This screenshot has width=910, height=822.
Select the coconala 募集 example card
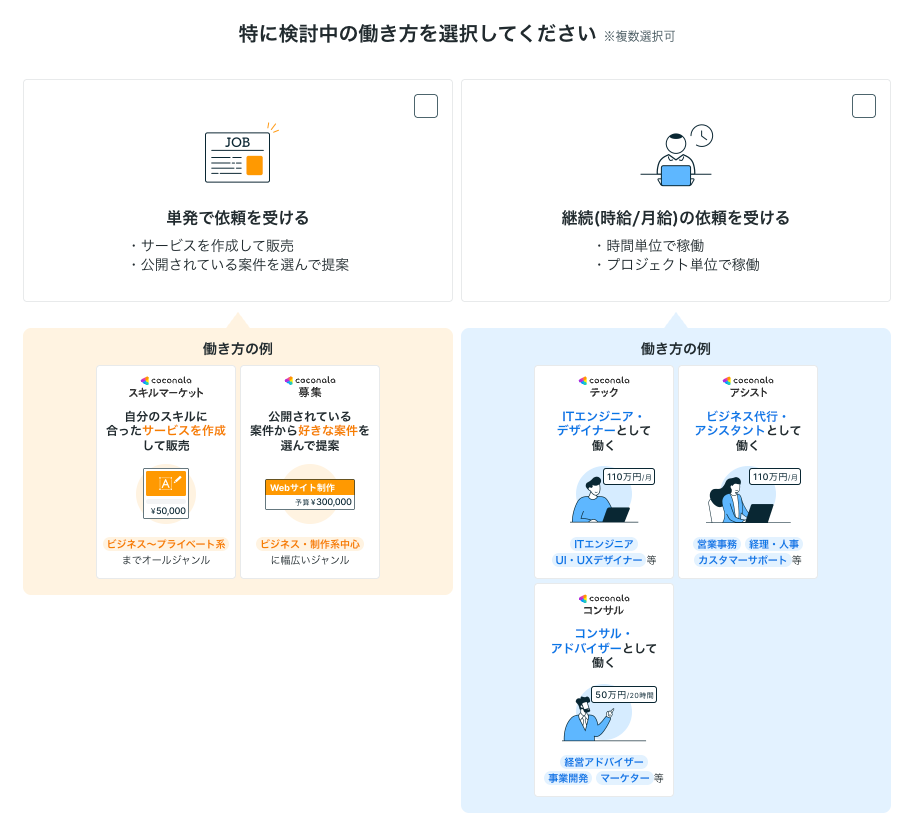point(310,471)
